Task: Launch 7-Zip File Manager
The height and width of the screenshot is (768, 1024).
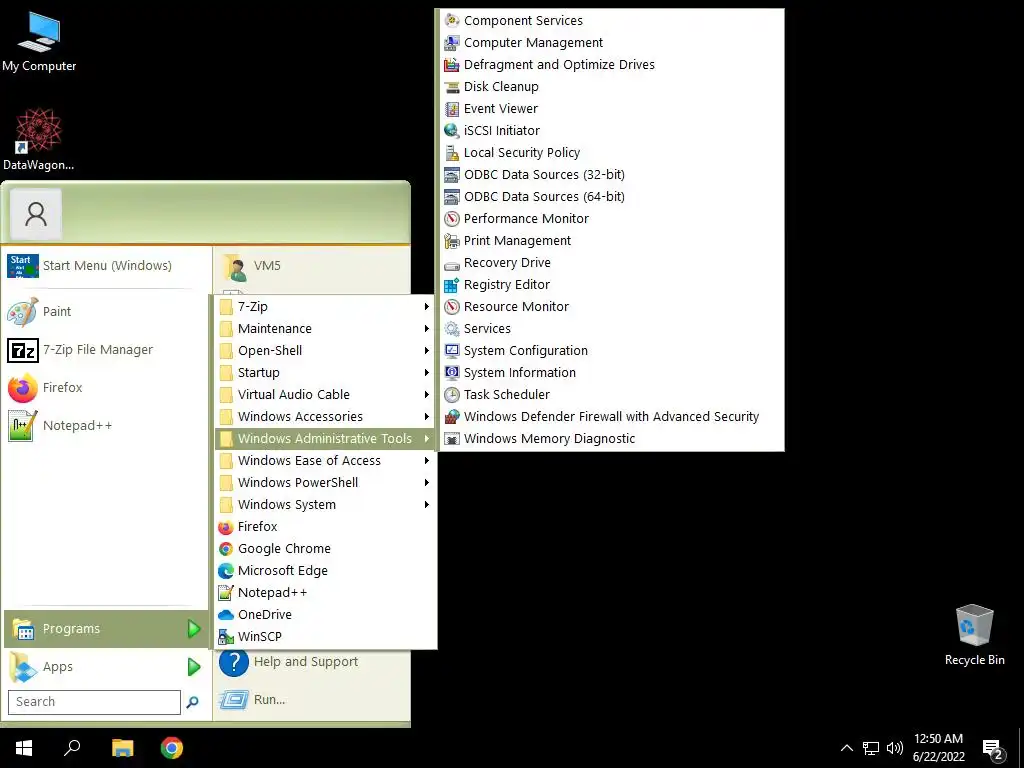Action: click(x=106, y=350)
